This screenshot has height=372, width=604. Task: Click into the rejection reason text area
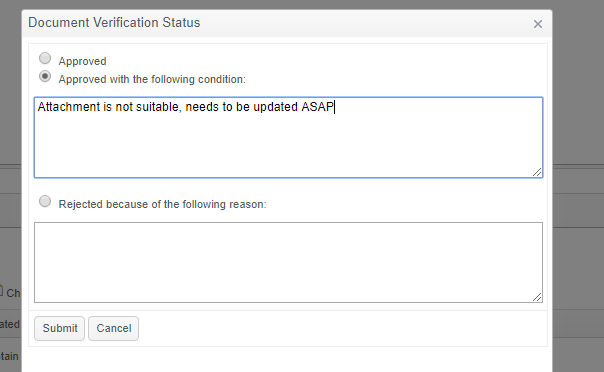(289, 262)
